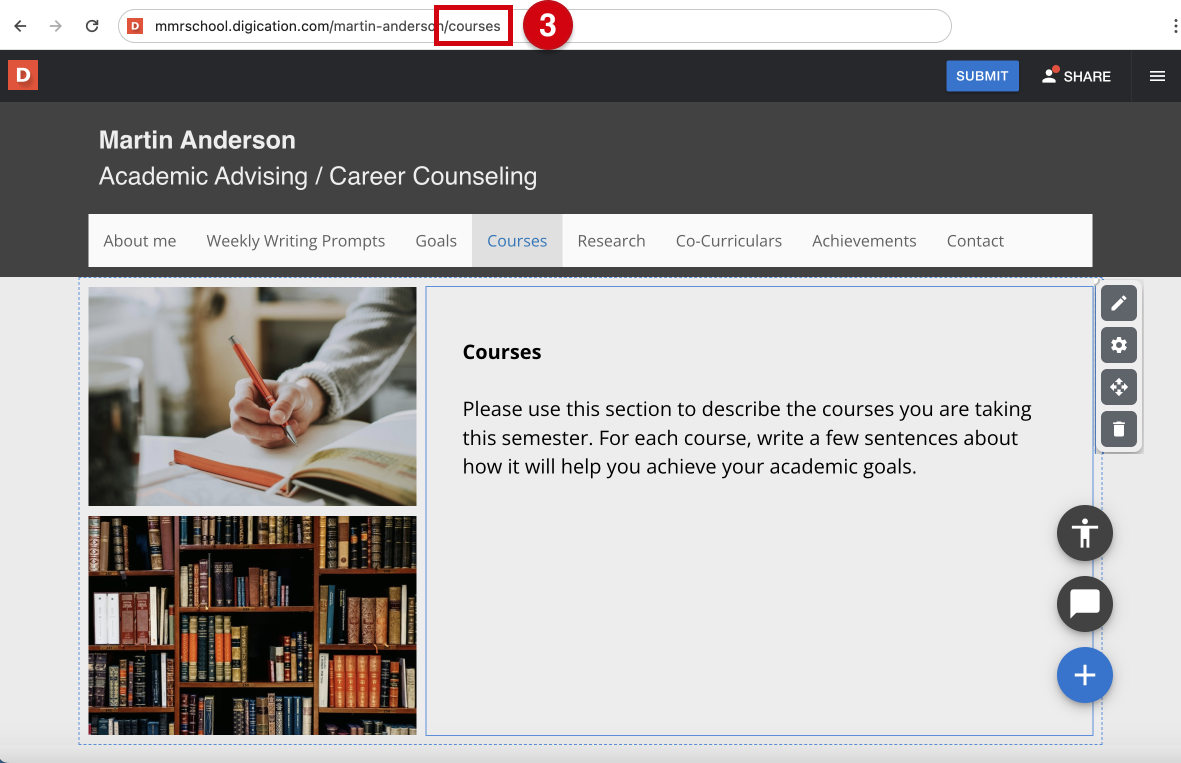The width and height of the screenshot is (1181, 763).
Task: Focus the address bar URL field
Action: pyautogui.click(x=535, y=26)
